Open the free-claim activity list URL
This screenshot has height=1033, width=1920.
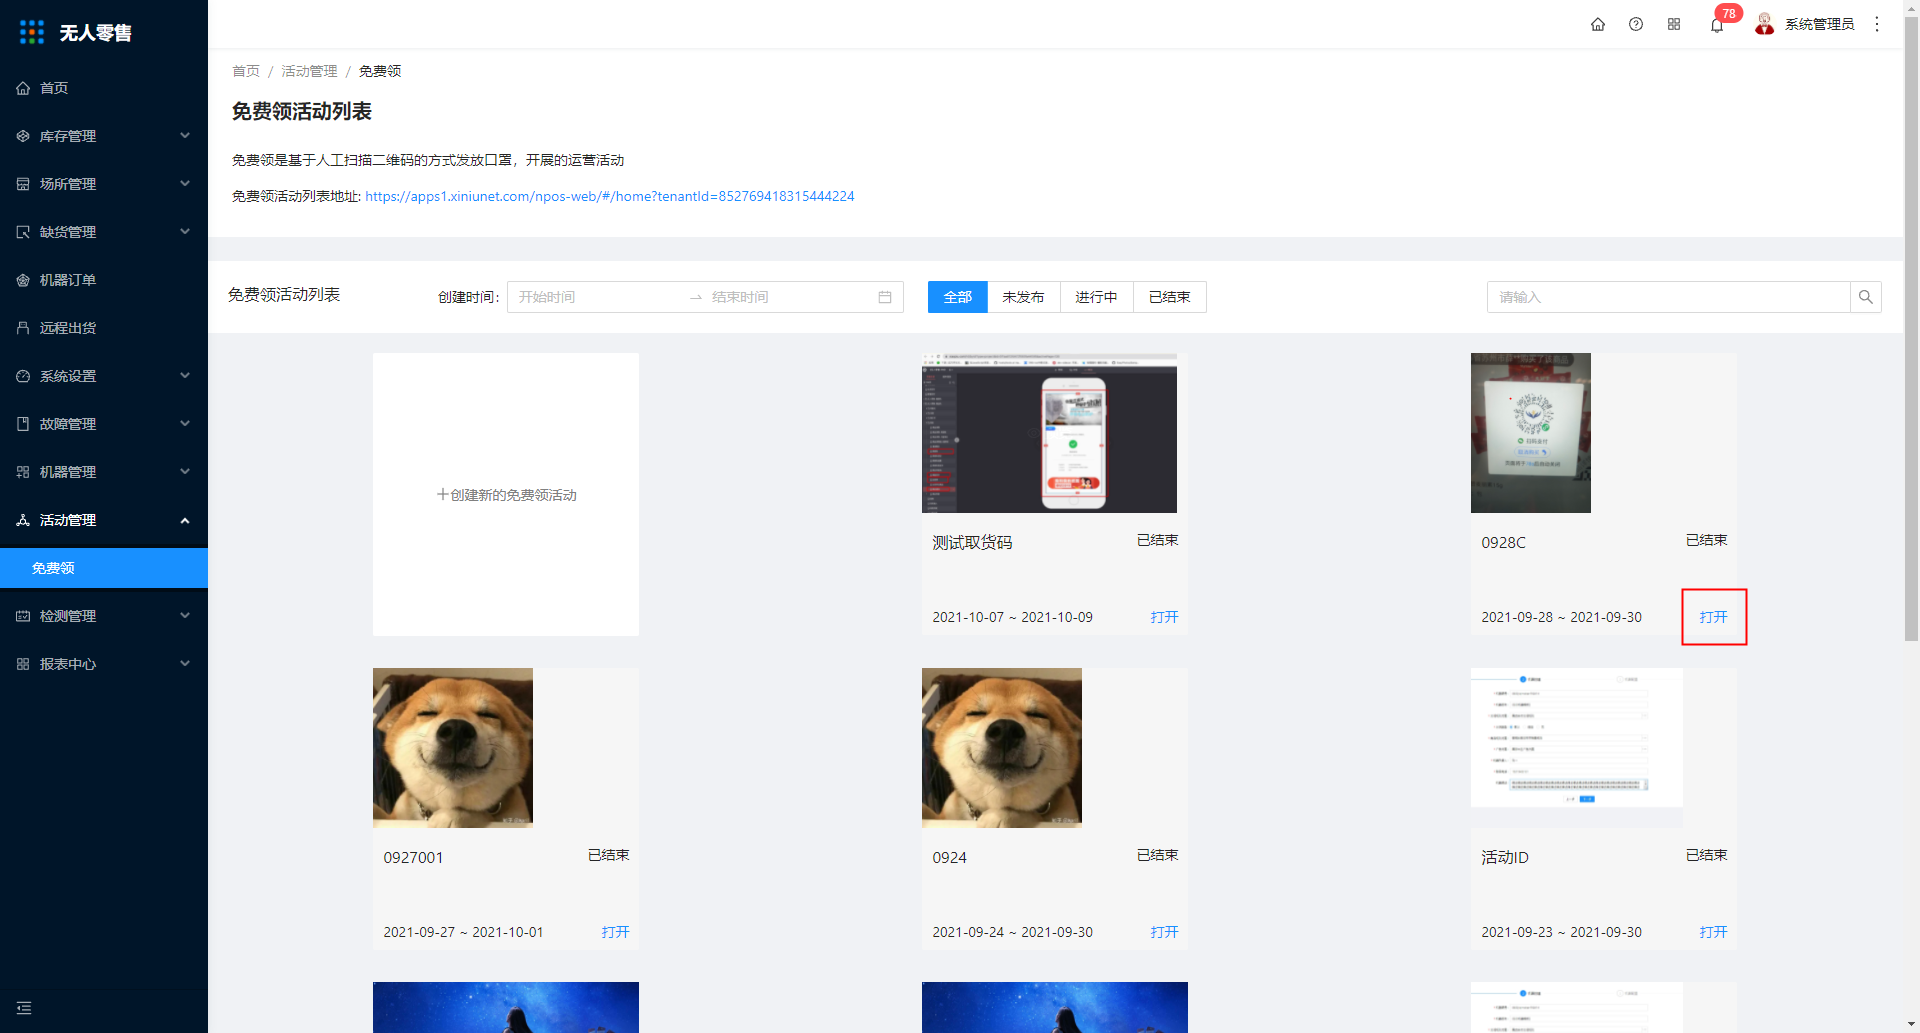click(610, 196)
